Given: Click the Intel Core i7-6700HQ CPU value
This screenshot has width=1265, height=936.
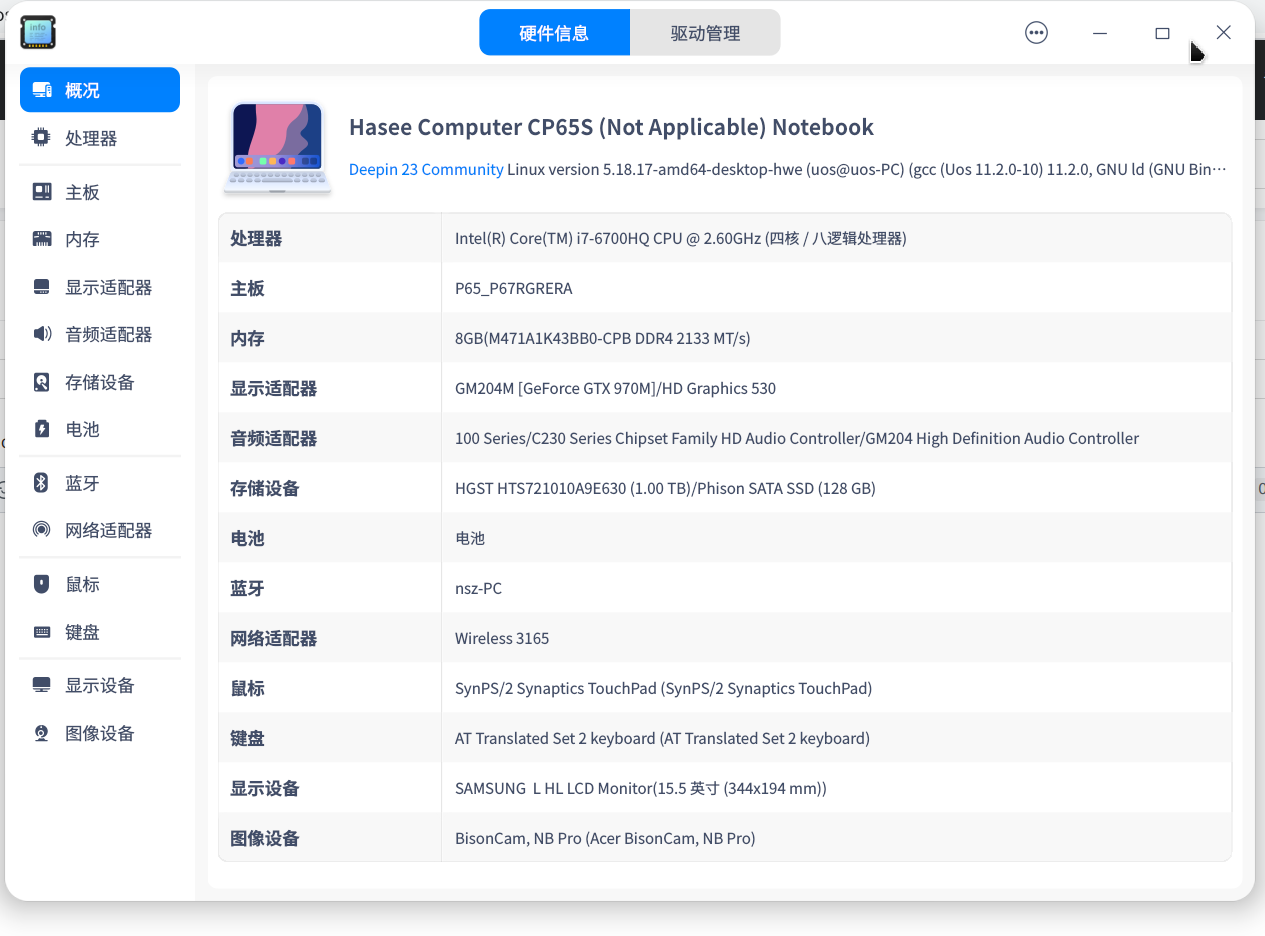Looking at the screenshot, I should [x=681, y=238].
